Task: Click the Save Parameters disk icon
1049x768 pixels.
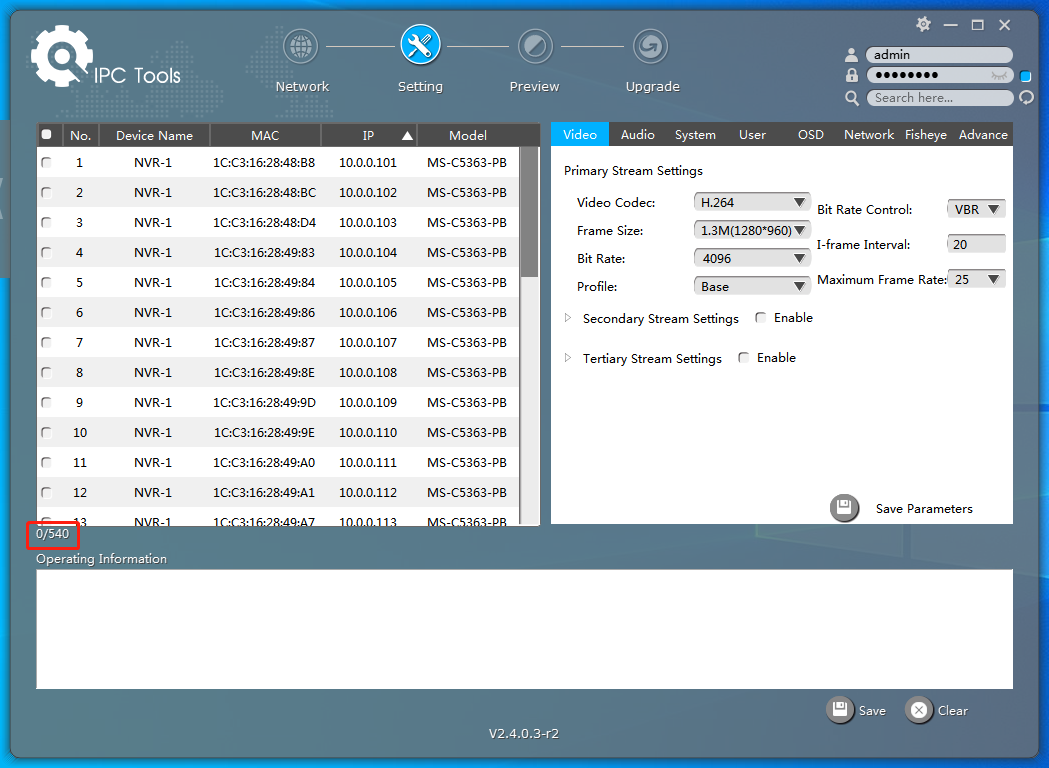Action: pos(844,508)
